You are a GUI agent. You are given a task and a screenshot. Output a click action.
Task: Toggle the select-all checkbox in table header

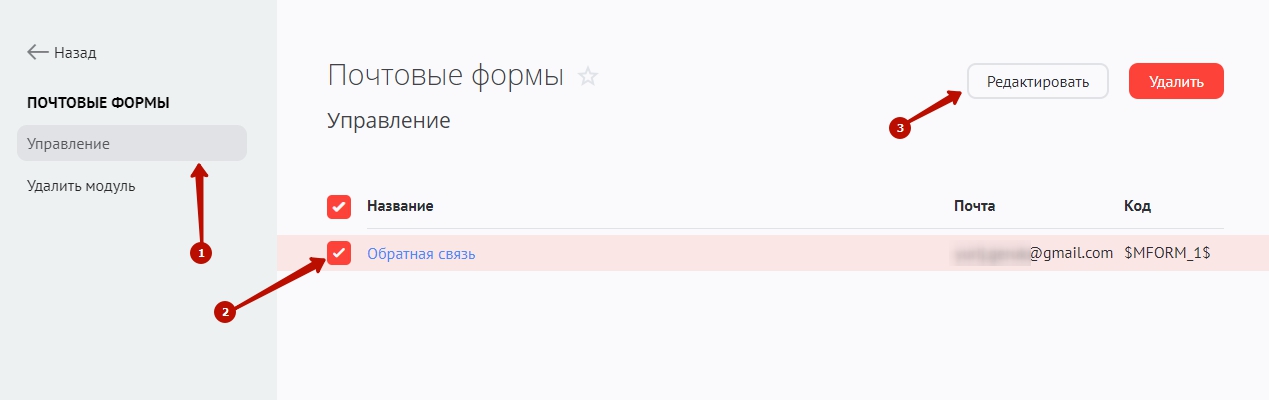pyautogui.click(x=339, y=206)
